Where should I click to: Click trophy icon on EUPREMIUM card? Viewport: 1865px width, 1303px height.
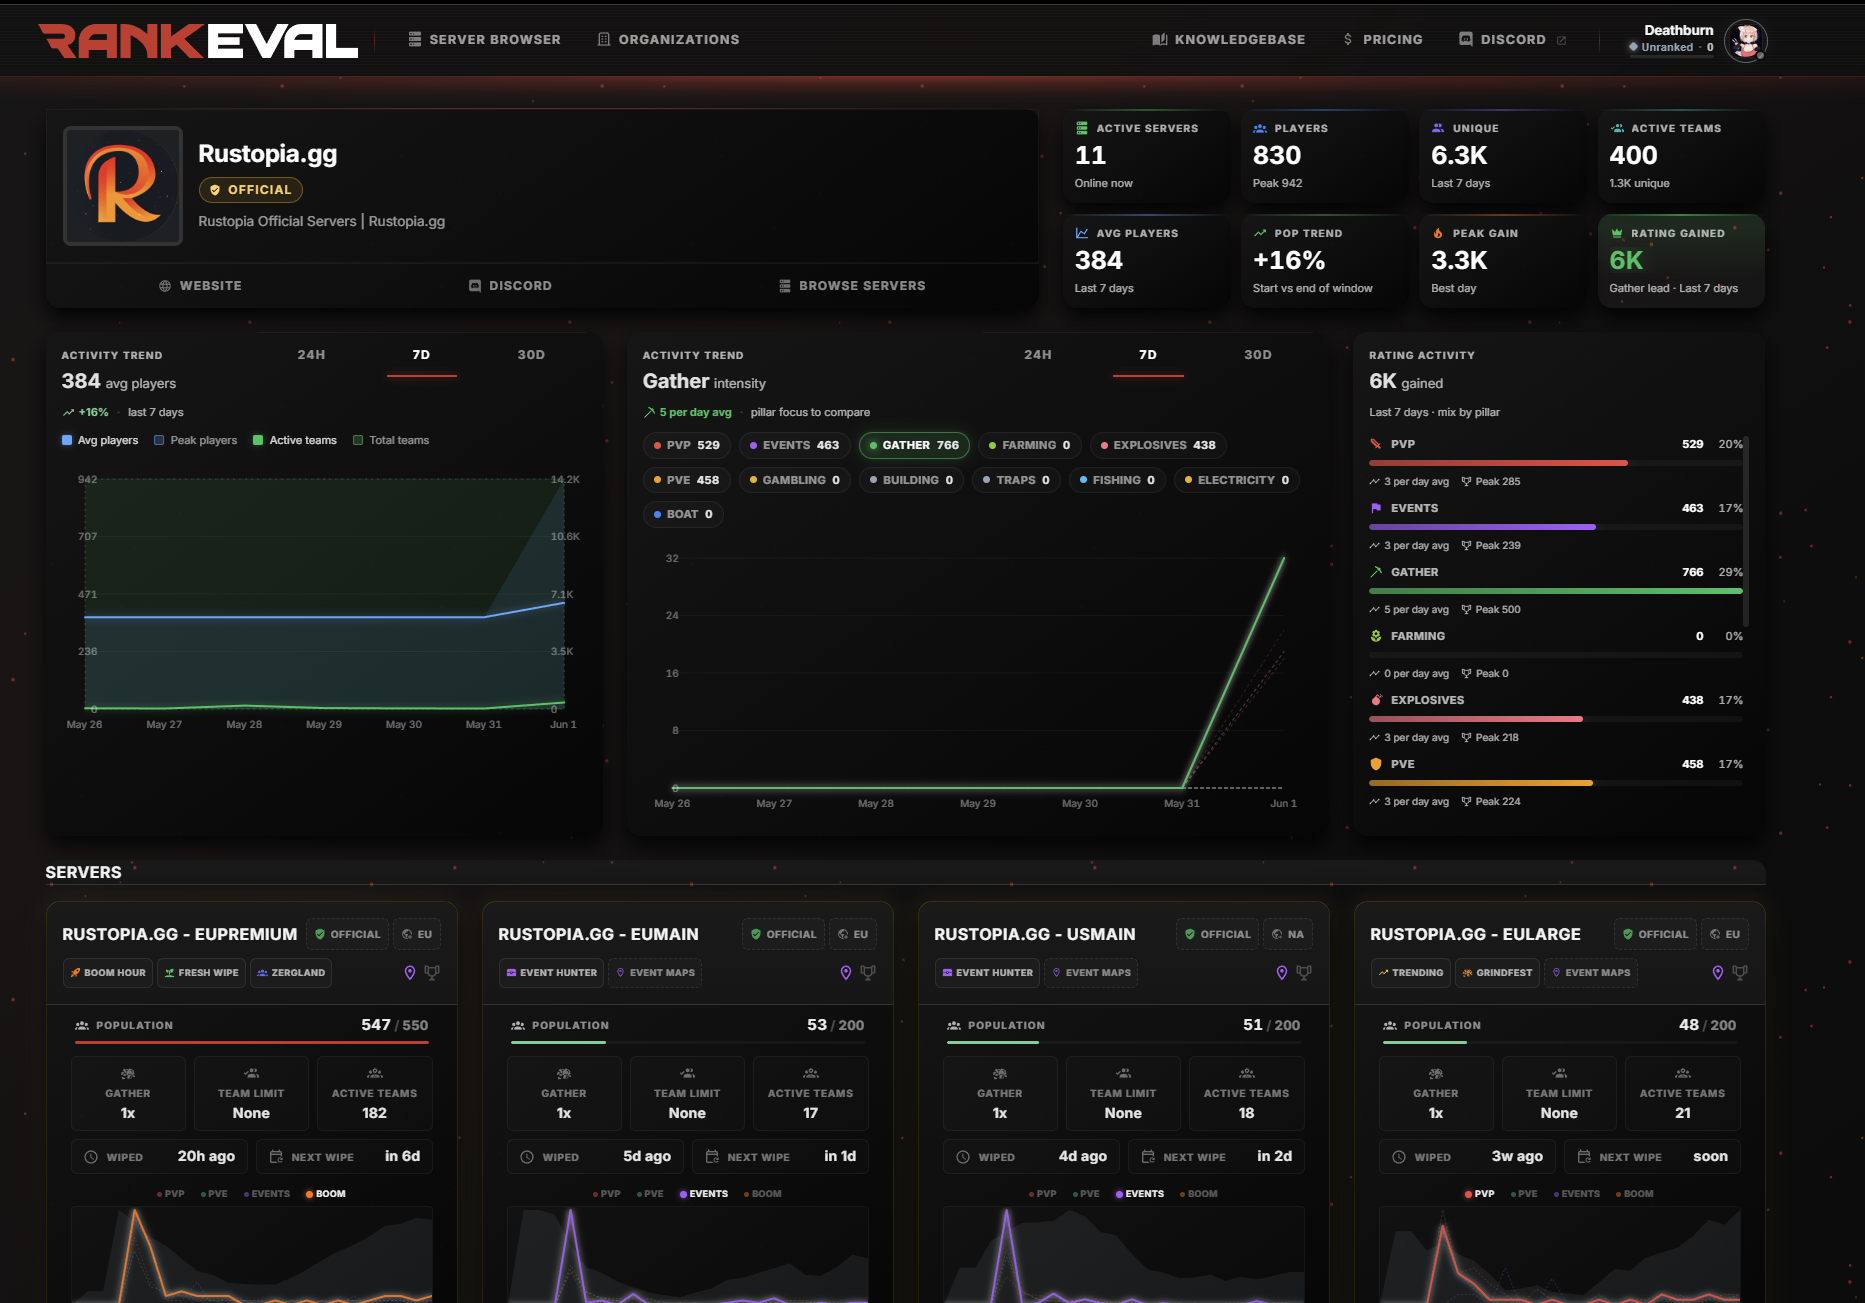pos(432,973)
